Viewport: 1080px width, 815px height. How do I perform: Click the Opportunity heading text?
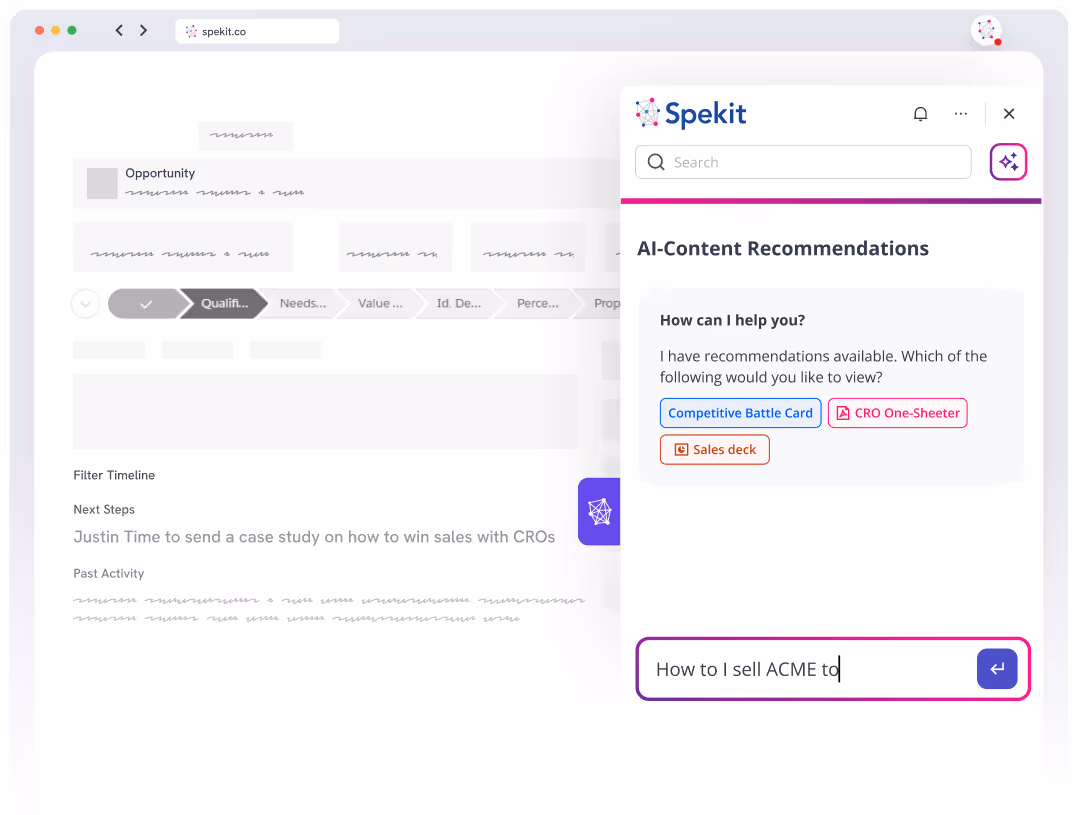click(160, 173)
